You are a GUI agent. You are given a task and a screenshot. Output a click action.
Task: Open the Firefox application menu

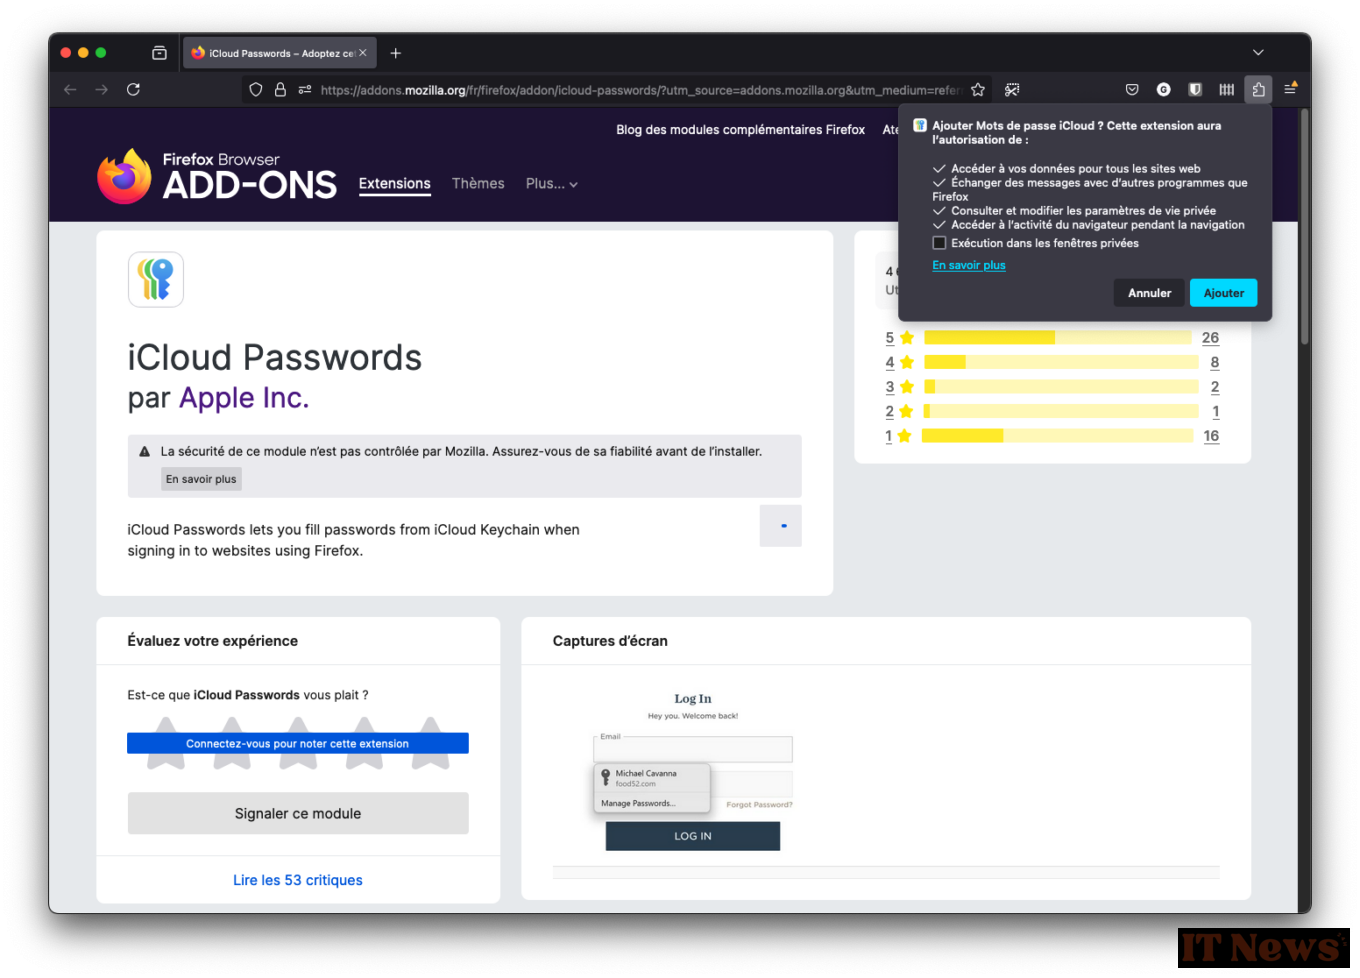click(1291, 89)
